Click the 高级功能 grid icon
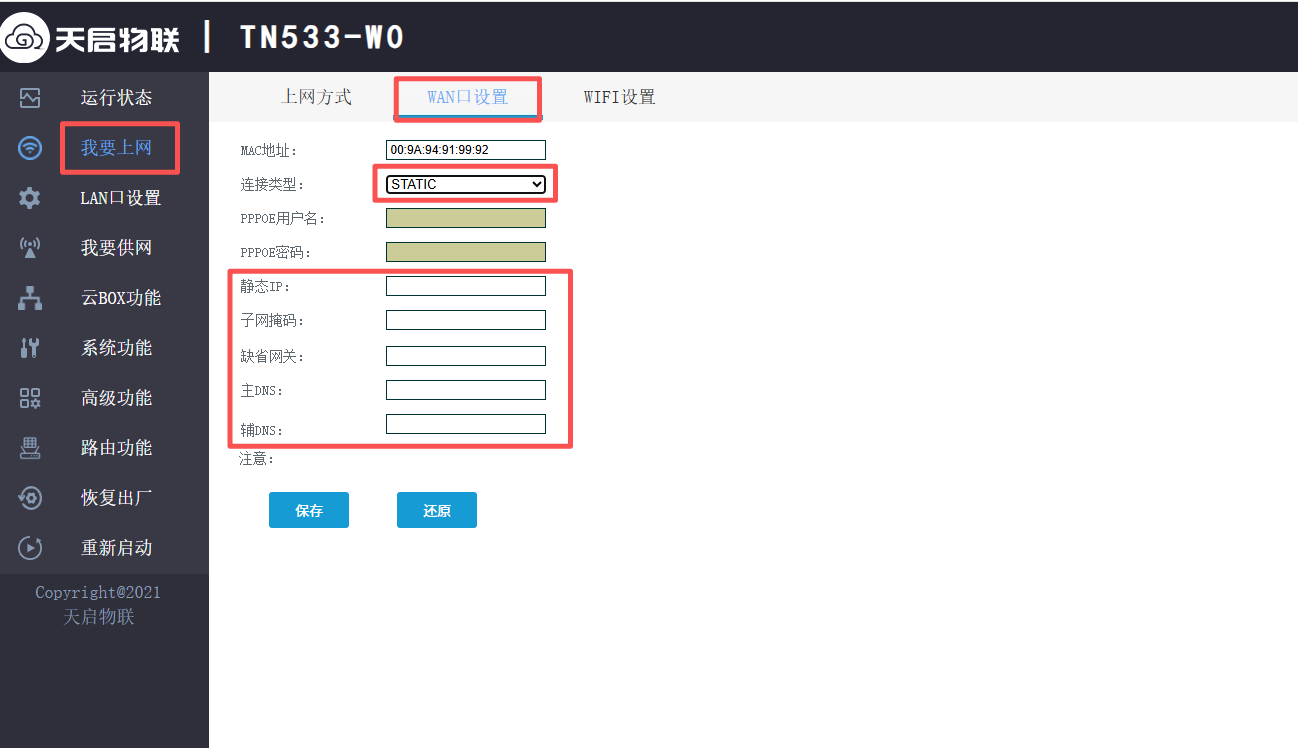The width and height of the screenshot is (1298, 748). coord(30,398)
